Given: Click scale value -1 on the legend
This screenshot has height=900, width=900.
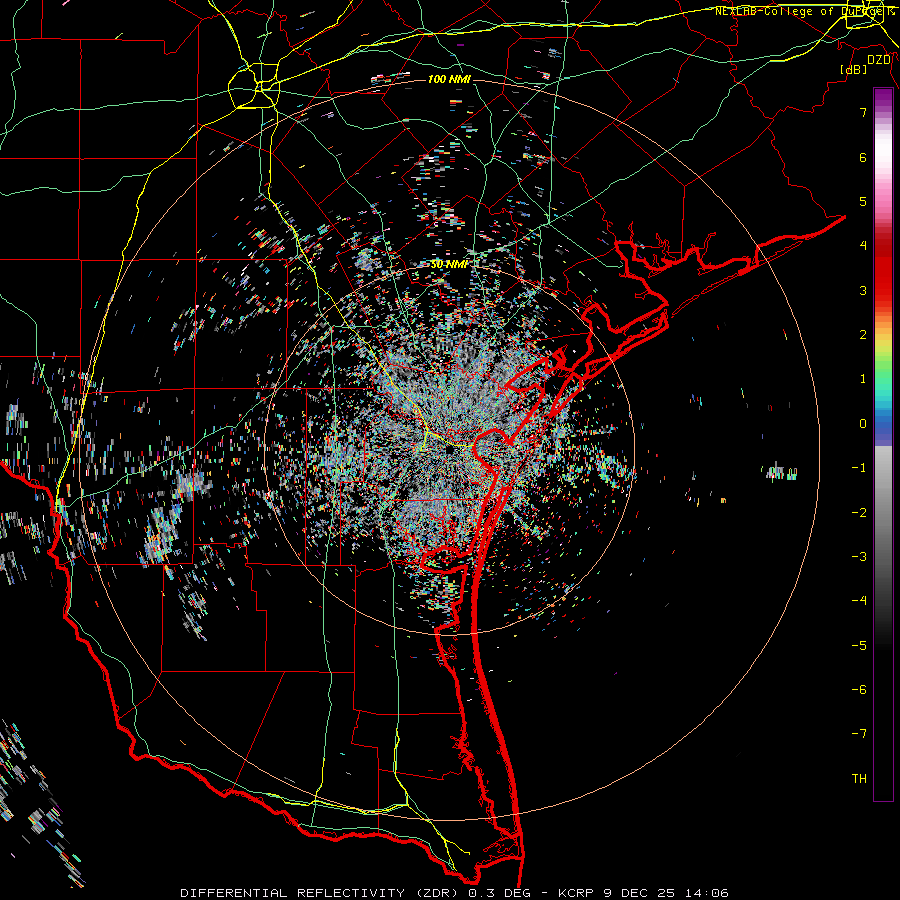Looking at the screenshot, I should [859, 468].
